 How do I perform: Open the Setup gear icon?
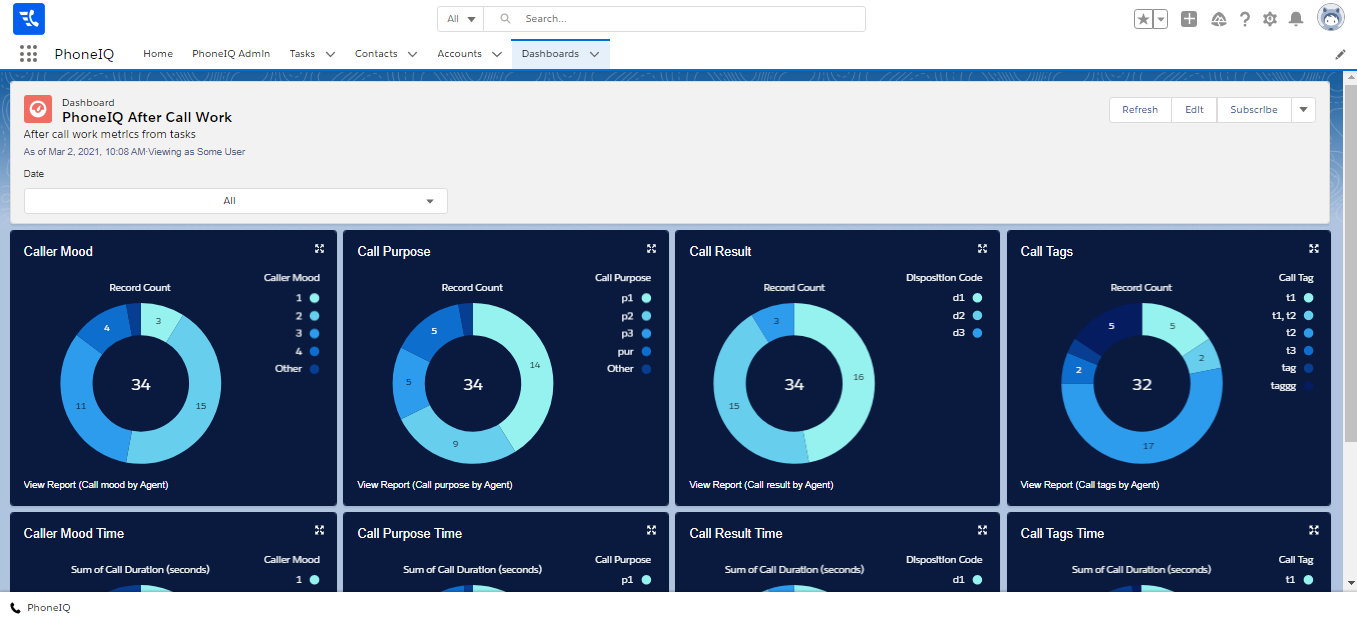coord(1270,19)
